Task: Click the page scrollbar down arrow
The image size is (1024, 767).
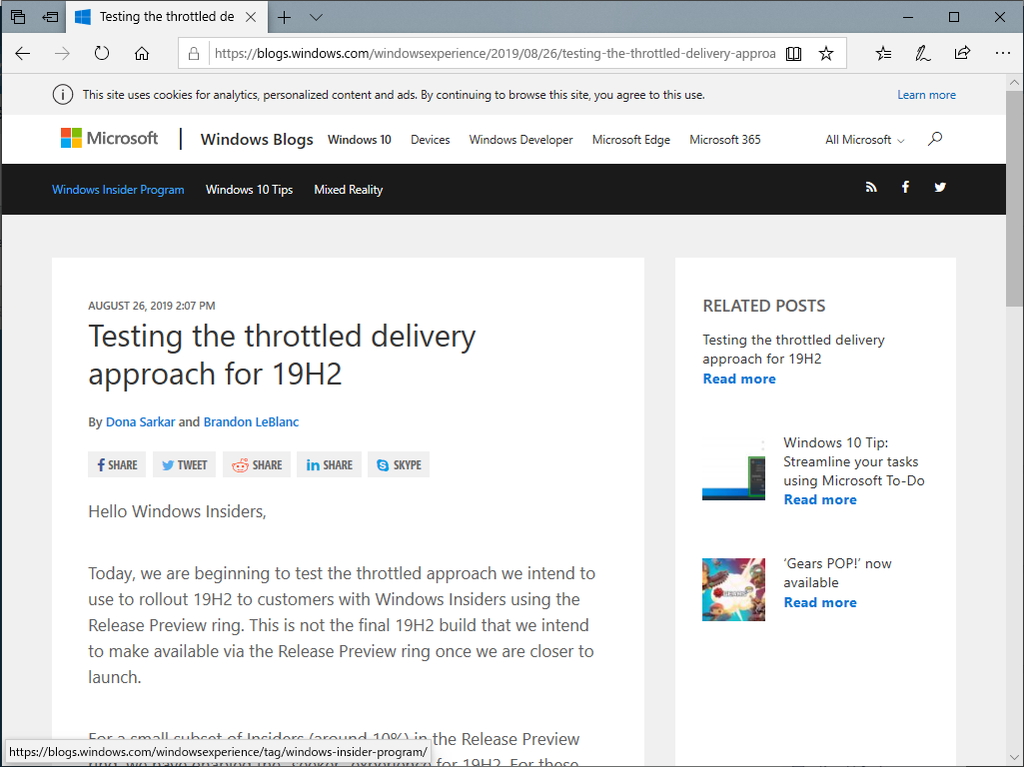Action: (x=1014, y=757)
